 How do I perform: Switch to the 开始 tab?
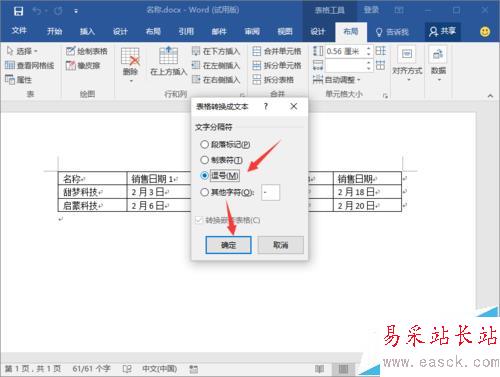(x=54, y=31)
